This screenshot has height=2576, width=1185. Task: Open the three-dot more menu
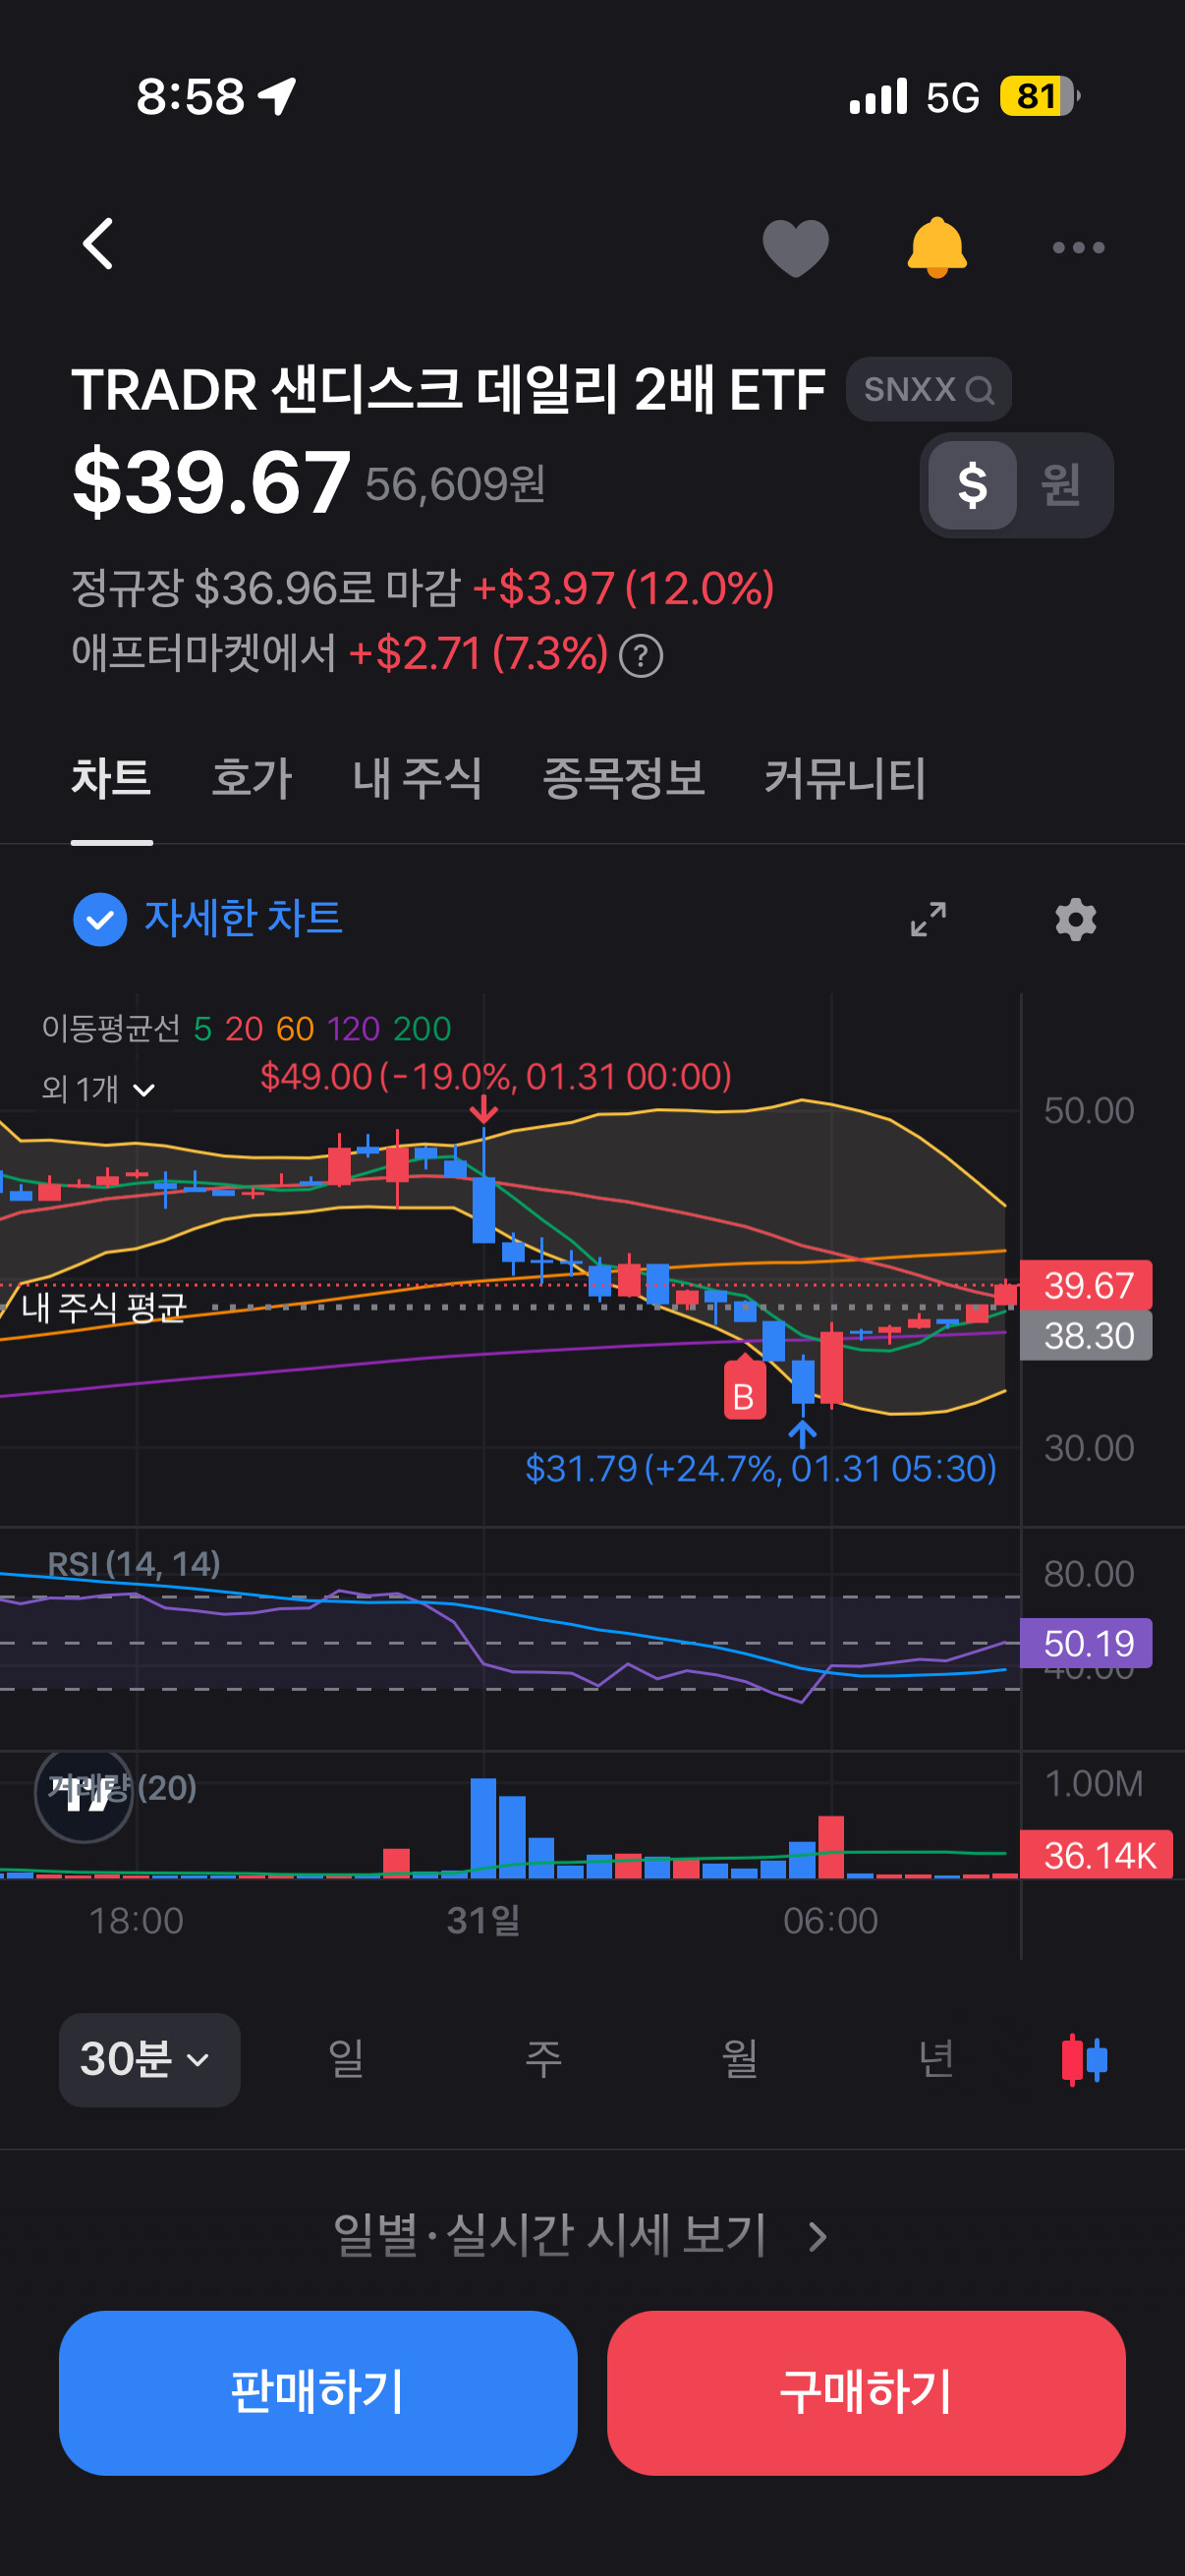[x=1078, y=247]
